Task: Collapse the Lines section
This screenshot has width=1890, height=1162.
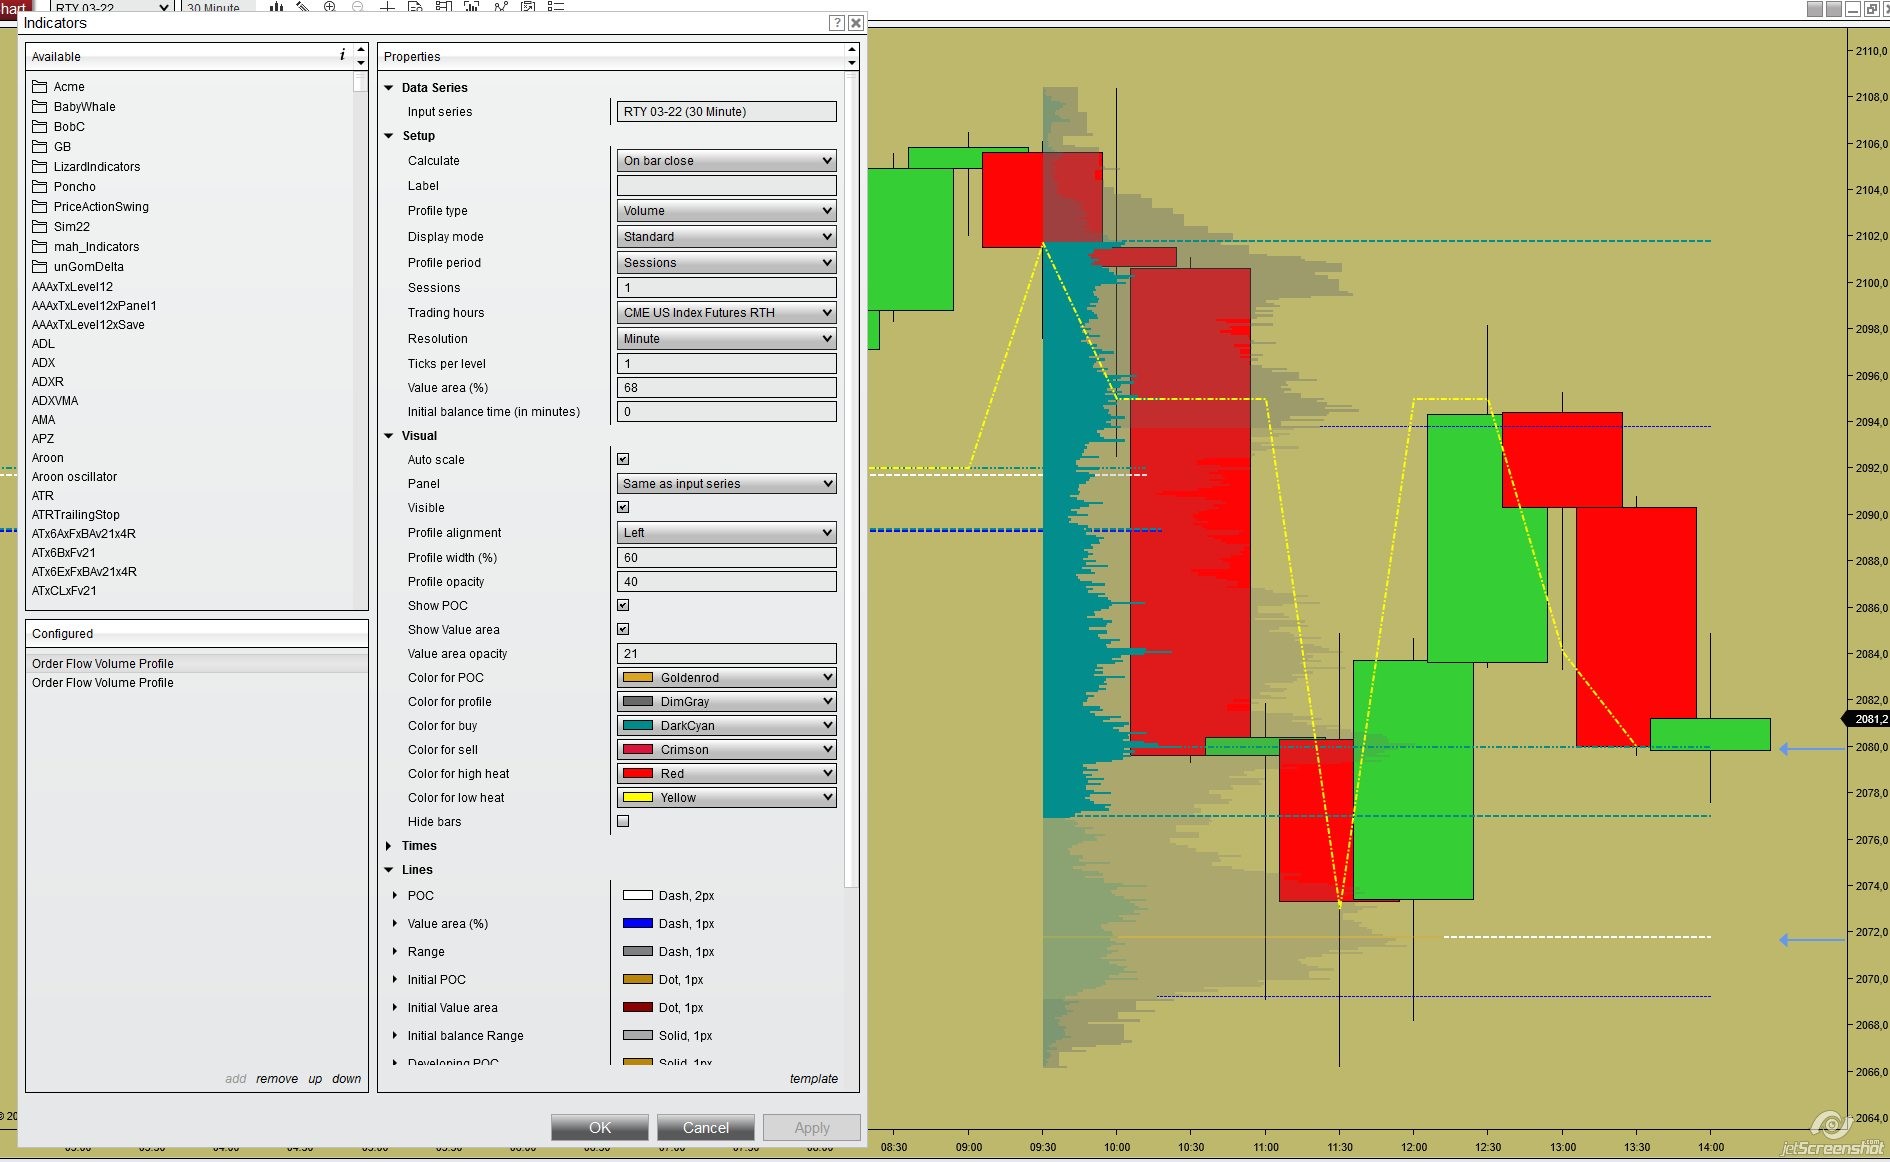Action: tap(389, 869)
